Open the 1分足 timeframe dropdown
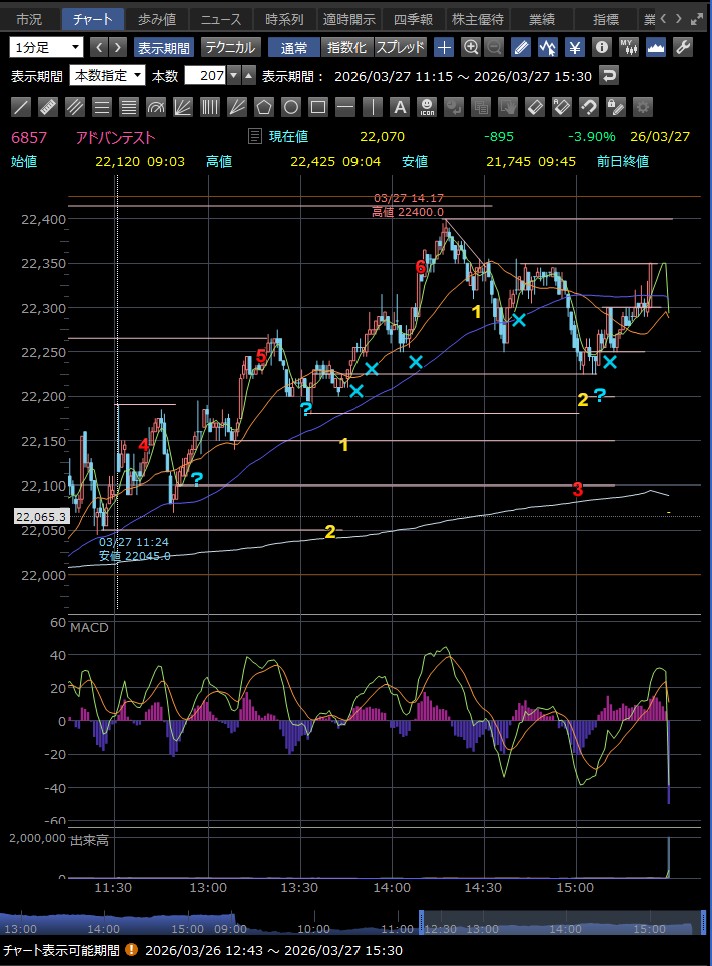The image size is (712, 966). click(47, 47)
